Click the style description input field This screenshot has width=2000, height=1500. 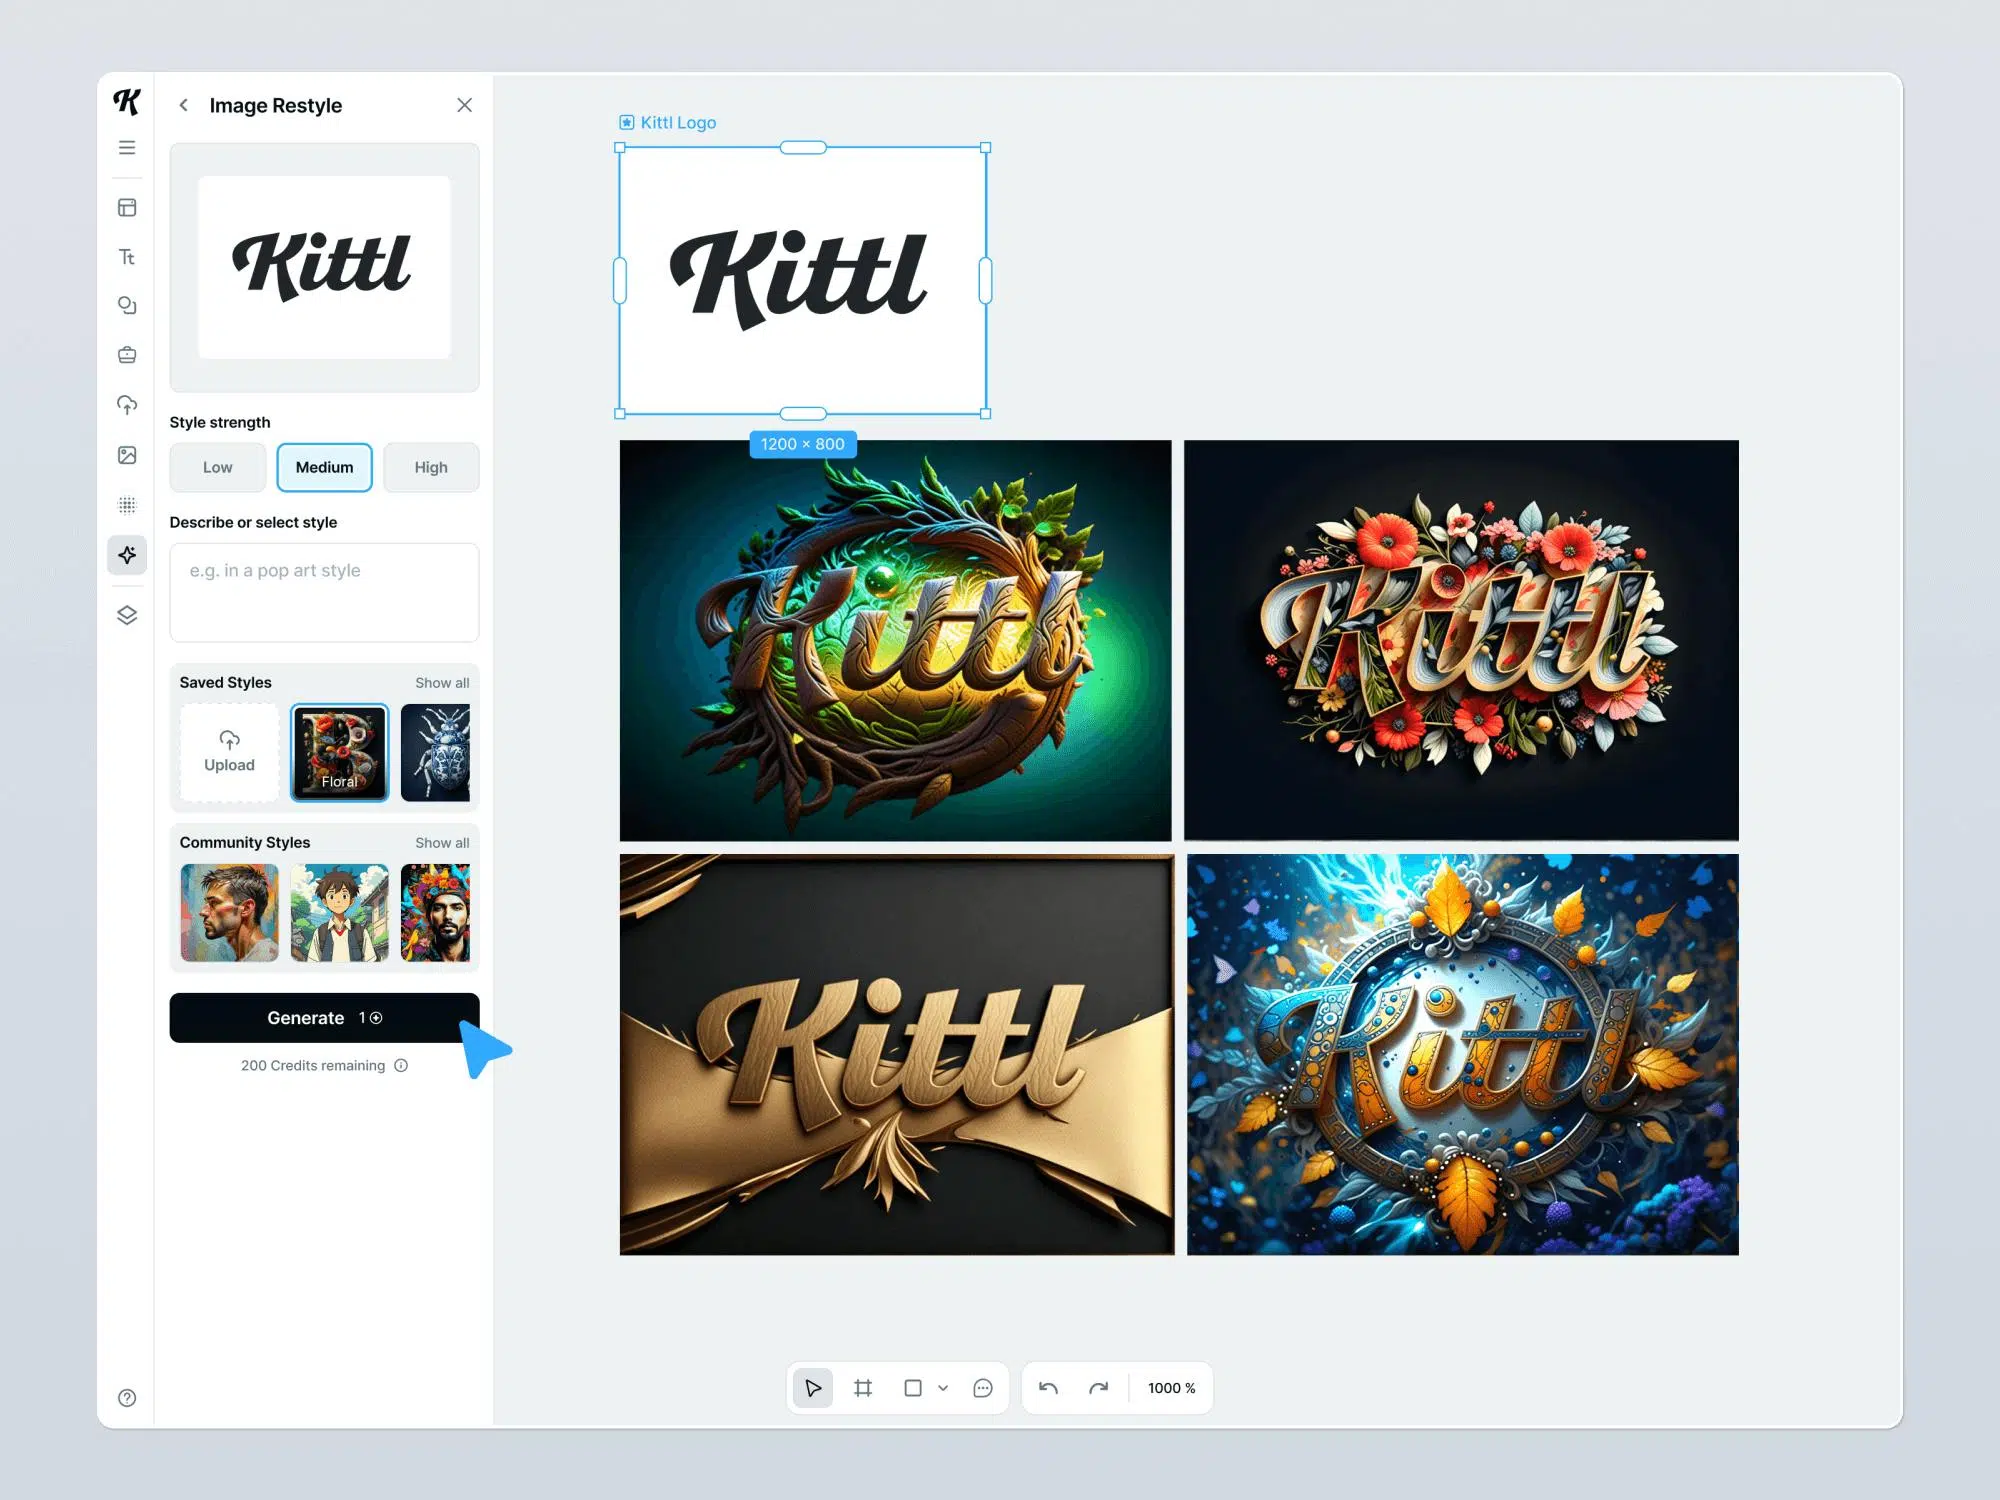(x=324, y=591)
